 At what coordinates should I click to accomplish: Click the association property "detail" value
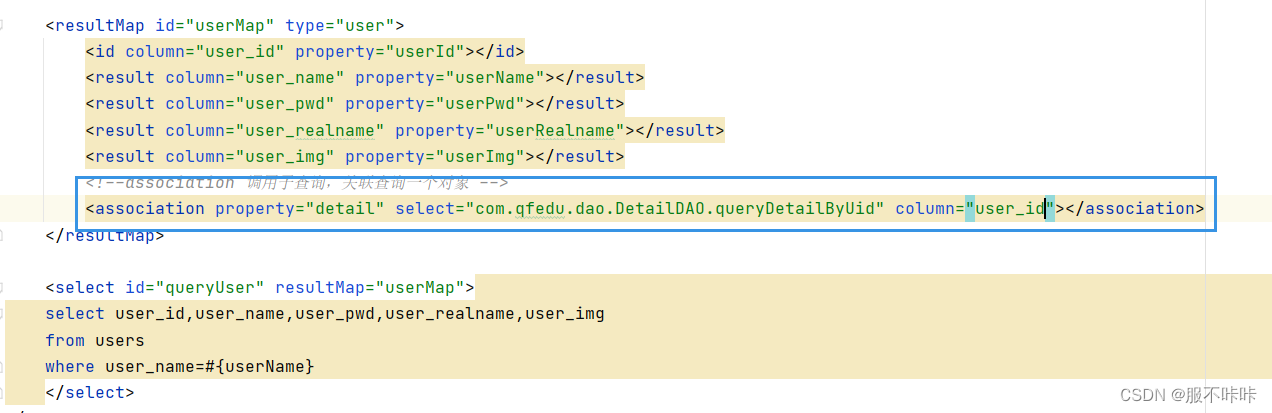tap(345, 208)
